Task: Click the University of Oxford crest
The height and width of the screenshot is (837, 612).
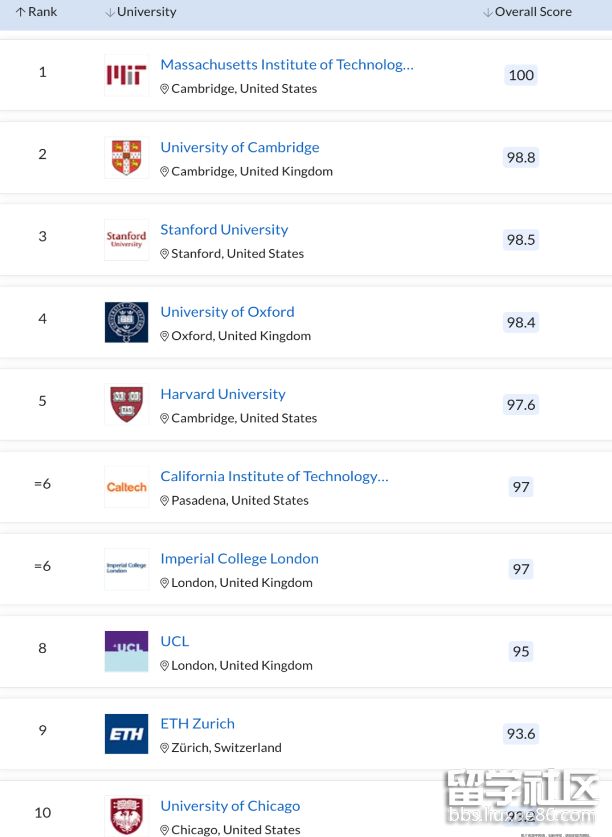Action: click(126, 322)
